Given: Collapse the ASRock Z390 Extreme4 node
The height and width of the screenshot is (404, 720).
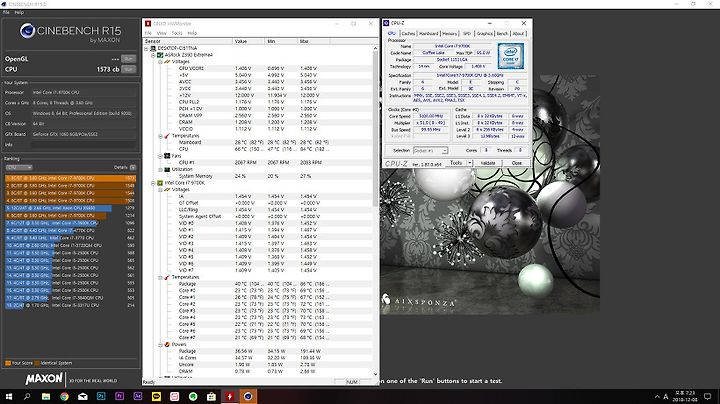Looking at the screenshot, I should pyautogui.click(x=153, y=55).
